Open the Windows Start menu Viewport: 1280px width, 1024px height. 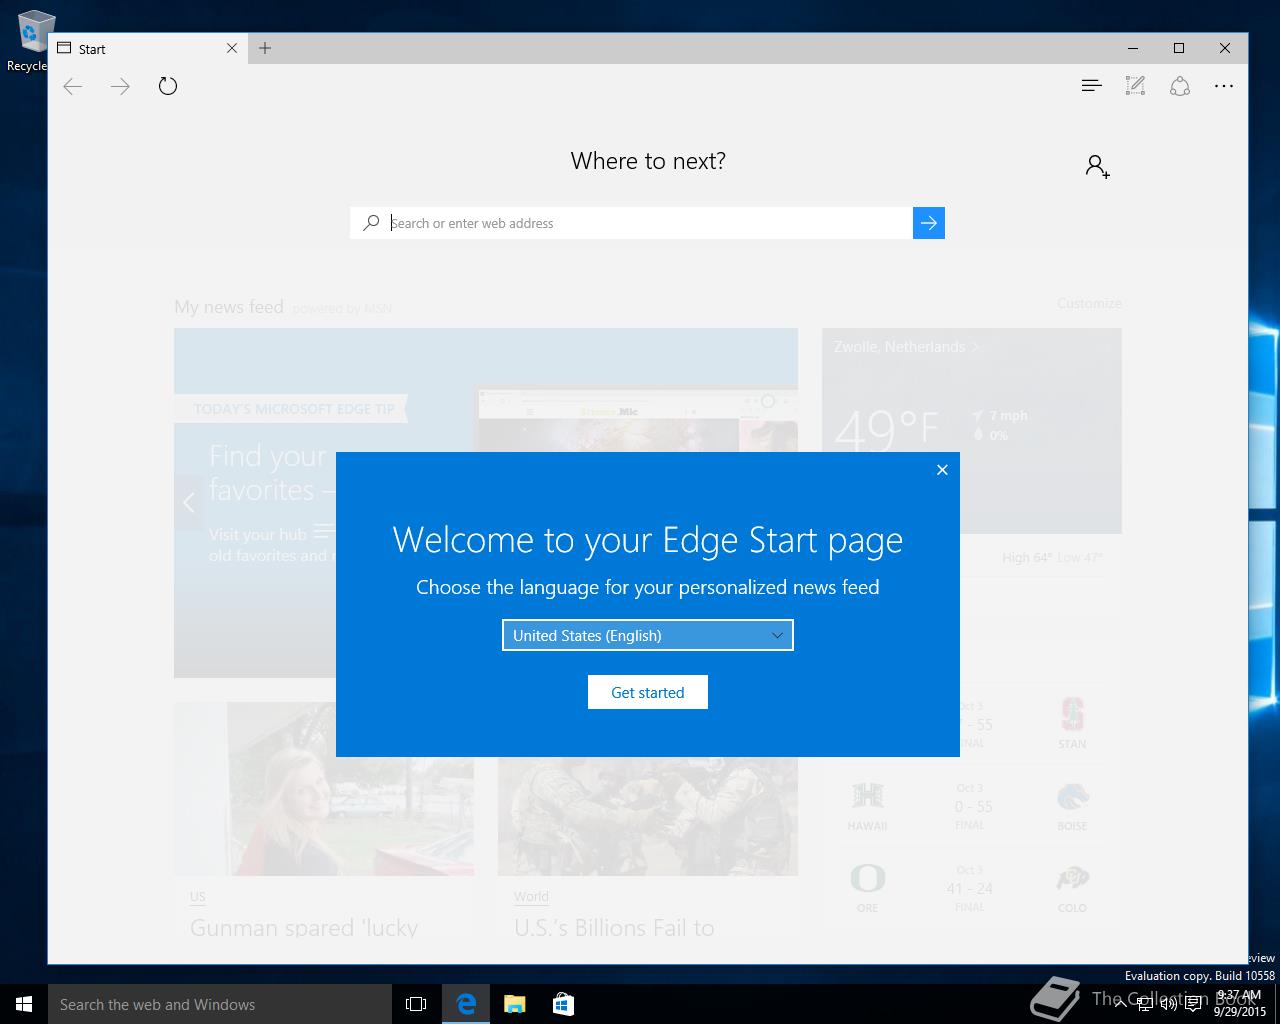point(24,1004)
